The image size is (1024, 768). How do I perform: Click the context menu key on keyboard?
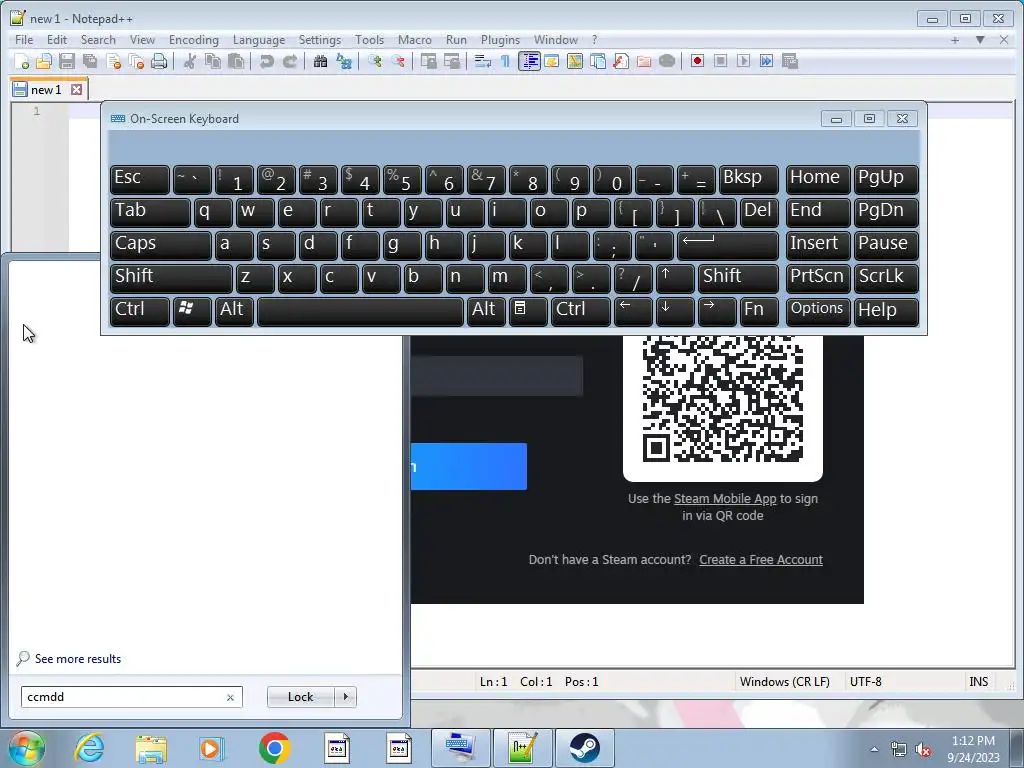point(528,311)
